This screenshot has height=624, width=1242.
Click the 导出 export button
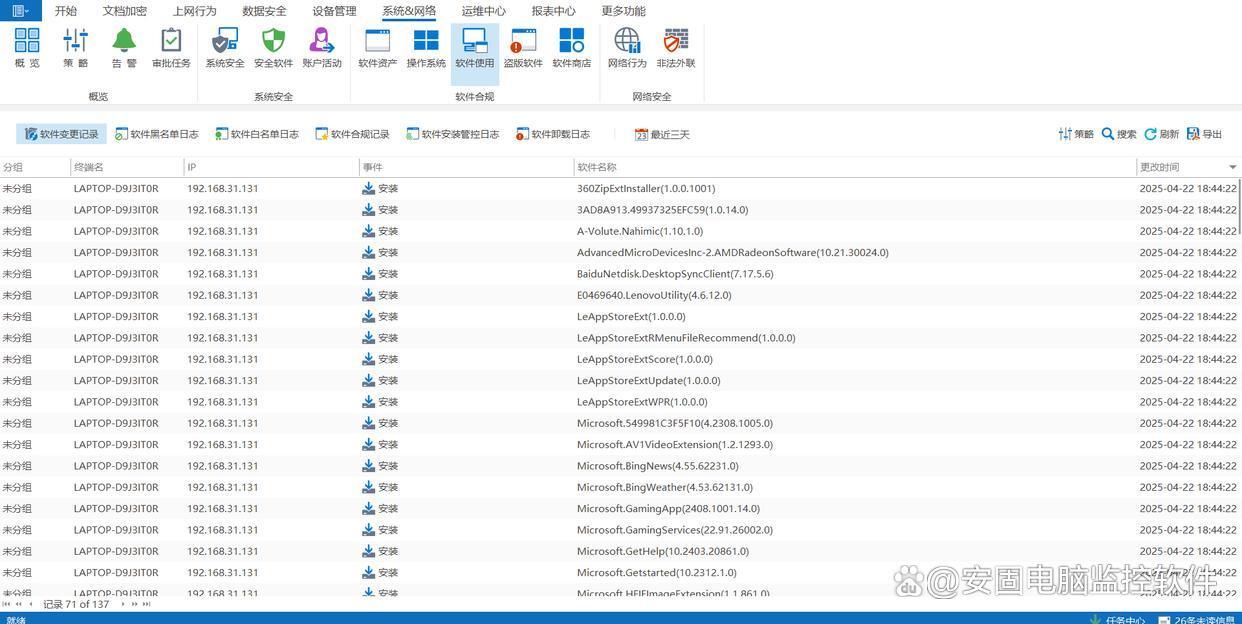(x=1204, y=134)
